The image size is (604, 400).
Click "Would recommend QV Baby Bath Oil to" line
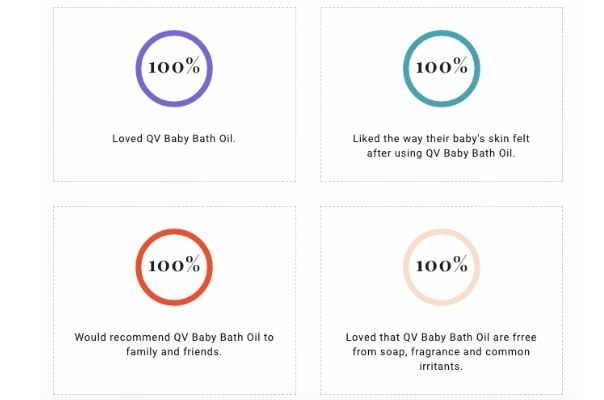click(174, 337)
